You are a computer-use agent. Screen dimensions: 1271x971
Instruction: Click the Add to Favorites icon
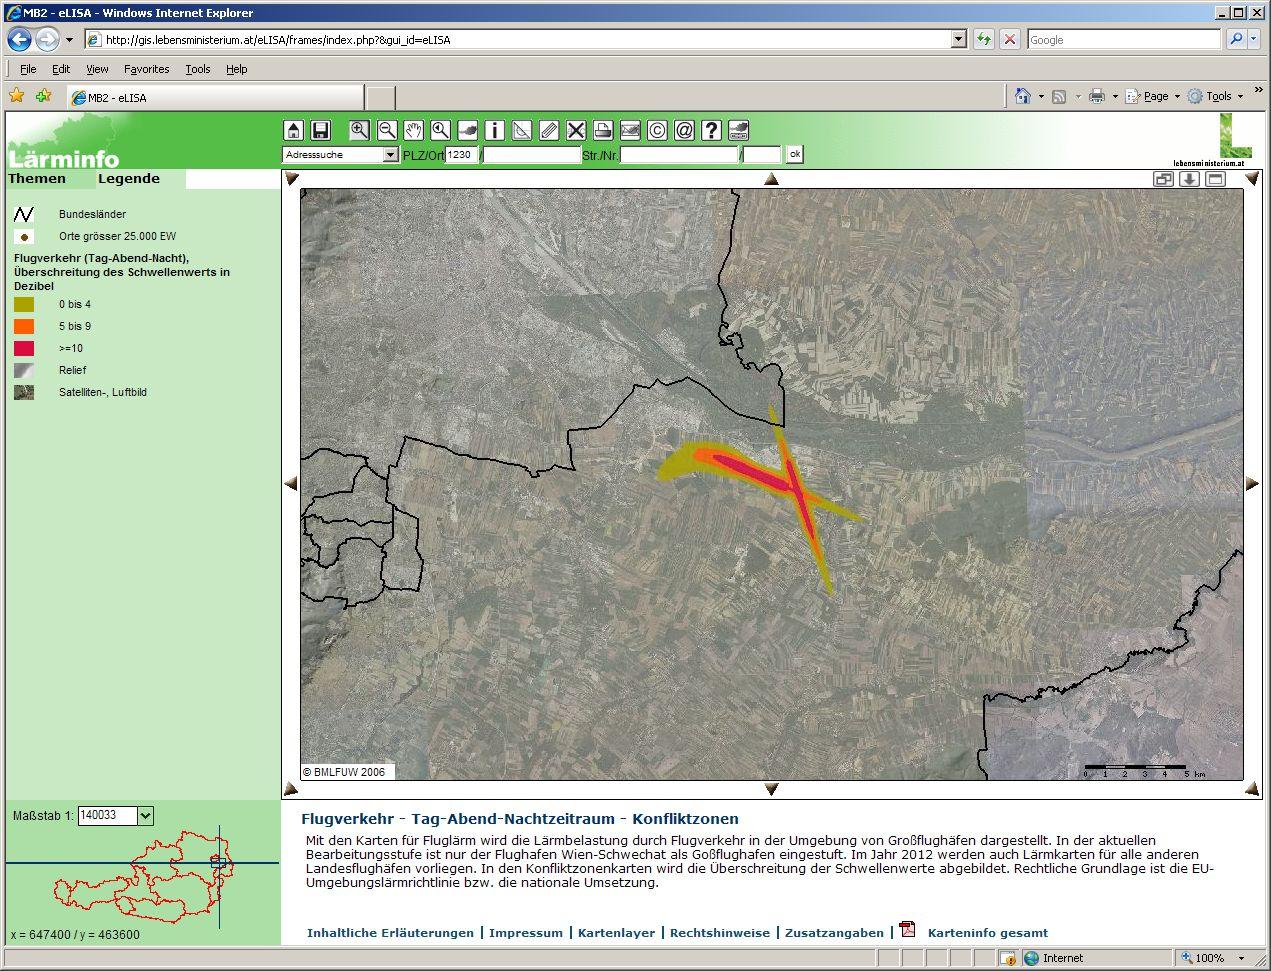point(43,96)
